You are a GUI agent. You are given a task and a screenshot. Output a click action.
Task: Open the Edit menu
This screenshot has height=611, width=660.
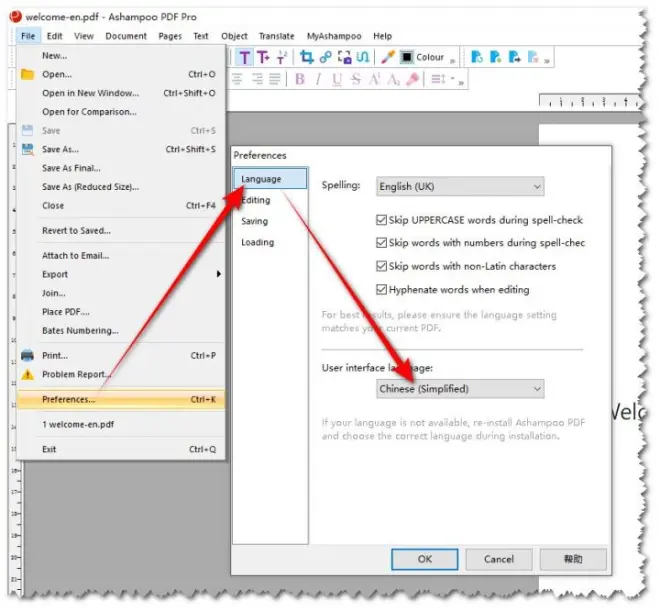[x=54, y=36]
